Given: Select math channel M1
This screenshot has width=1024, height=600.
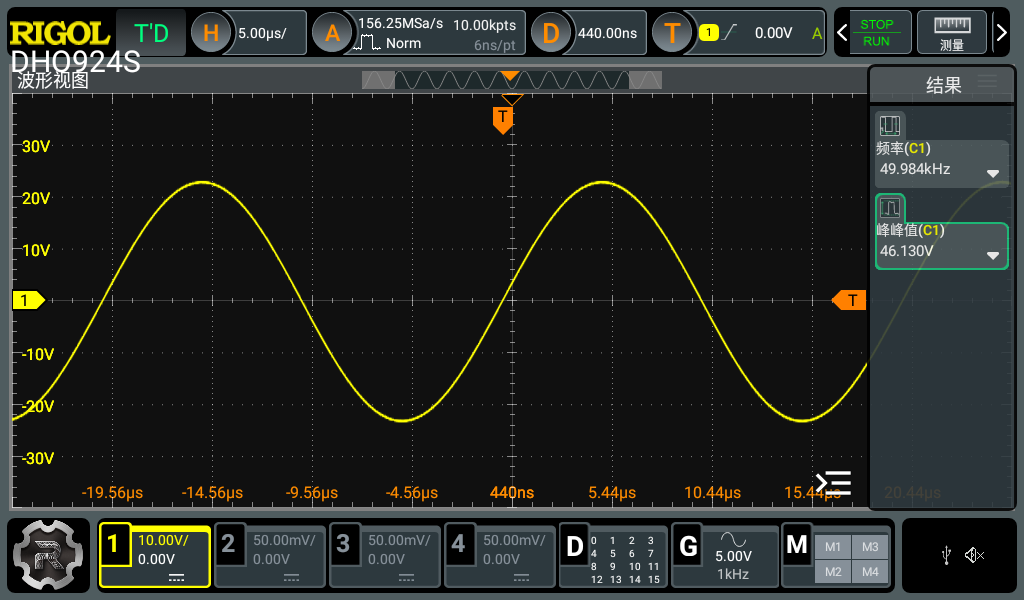Looking at the screenshot, I should click(833, 547).
